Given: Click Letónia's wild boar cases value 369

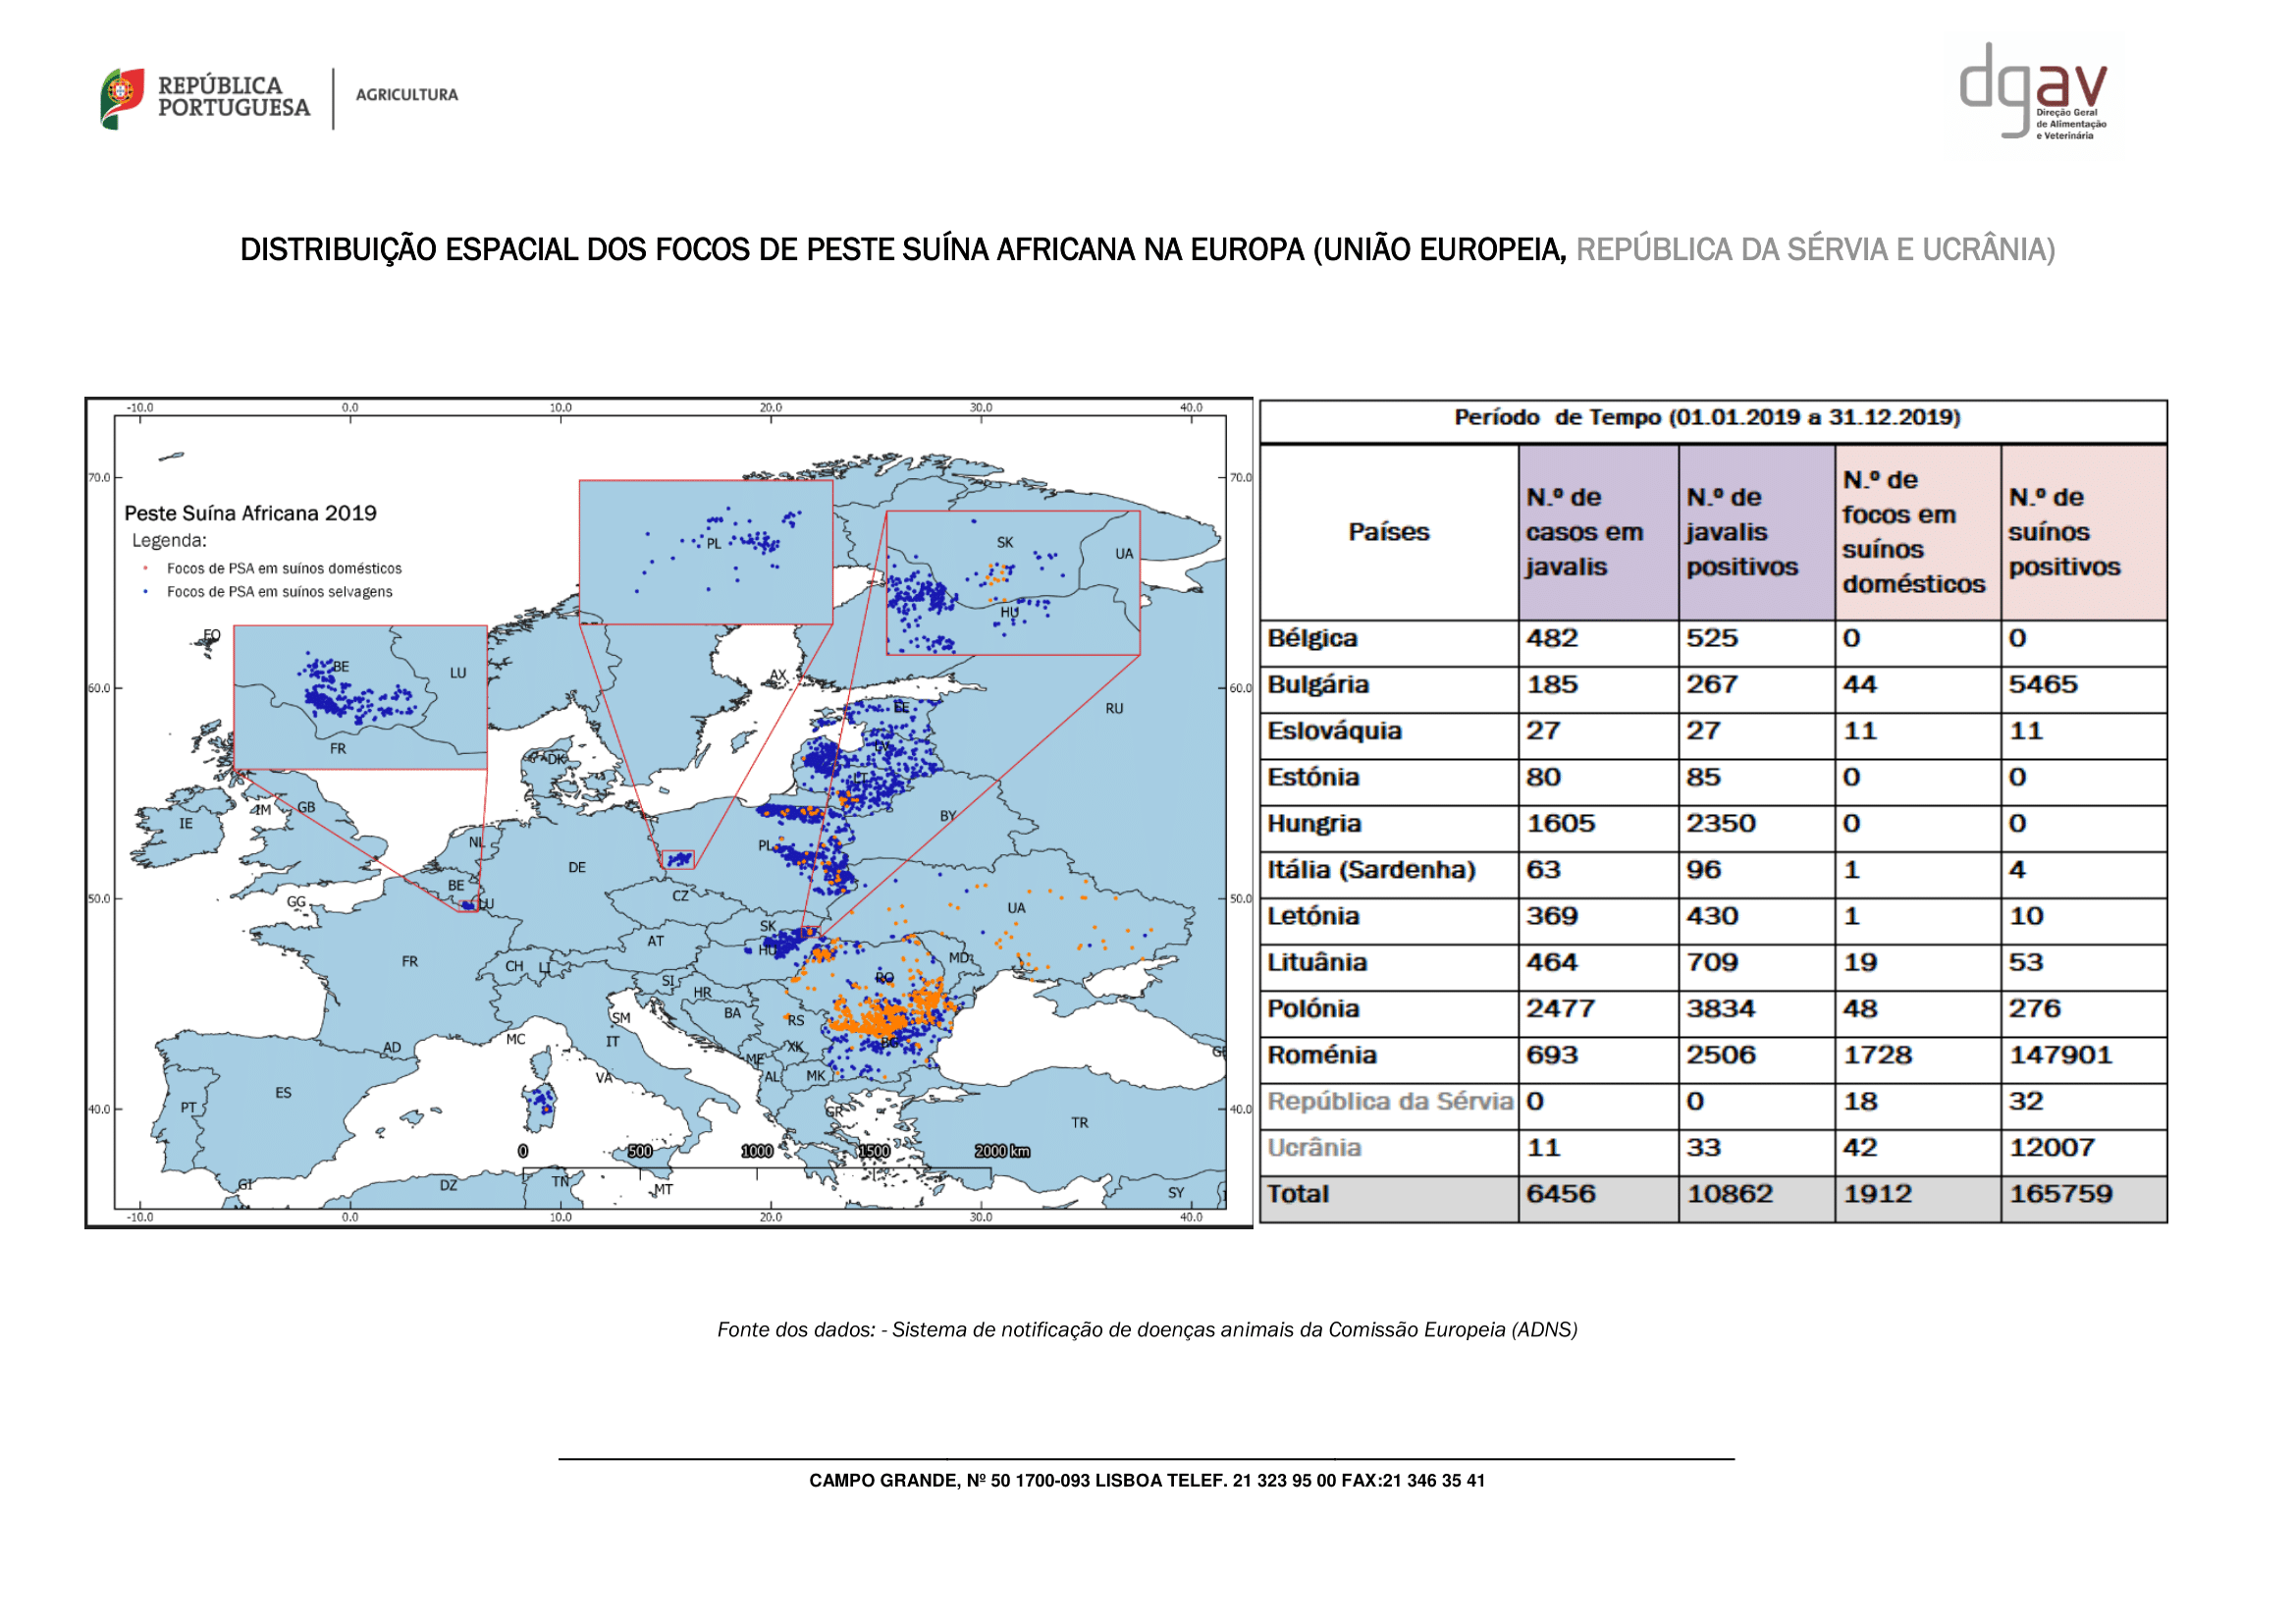Looking at the screenshot, I should [1552, 916].
